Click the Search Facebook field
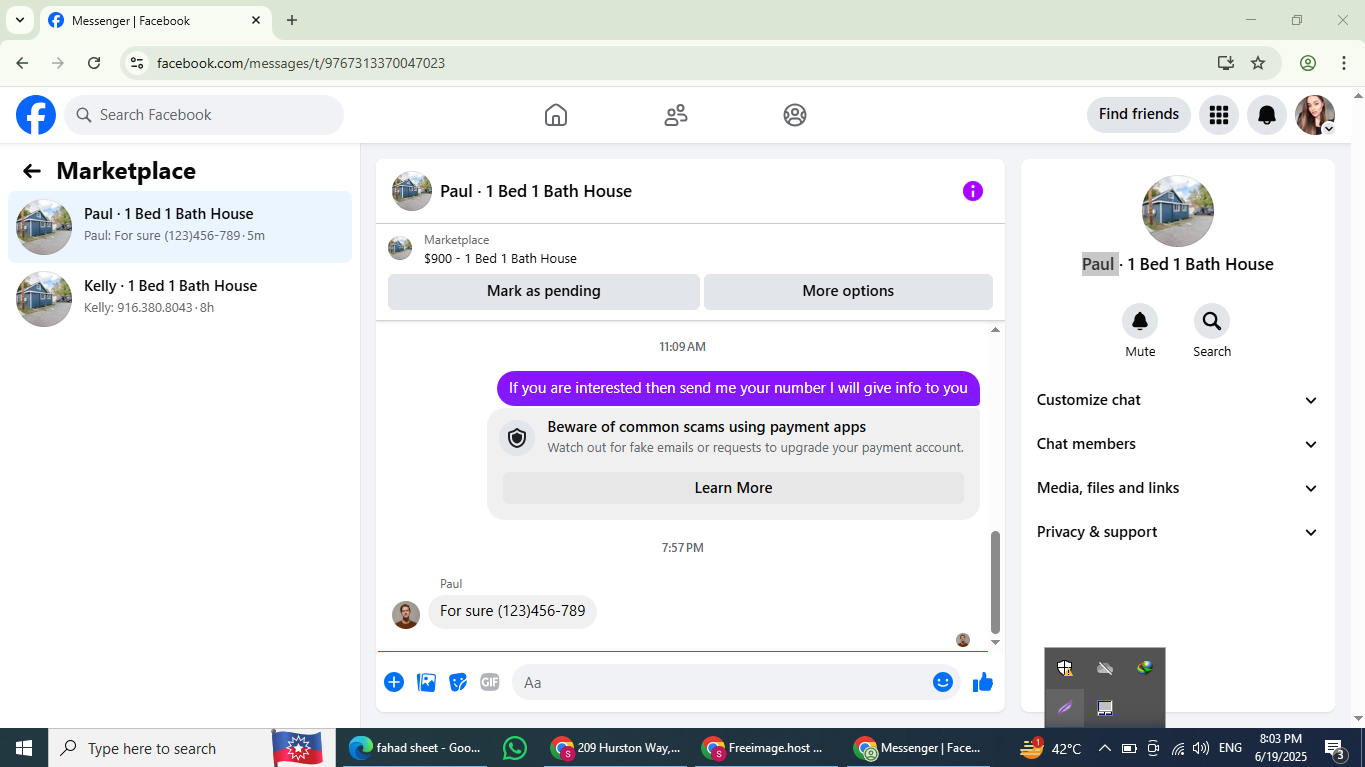This screenshot has height=767, width=1365. coord(204,115)
